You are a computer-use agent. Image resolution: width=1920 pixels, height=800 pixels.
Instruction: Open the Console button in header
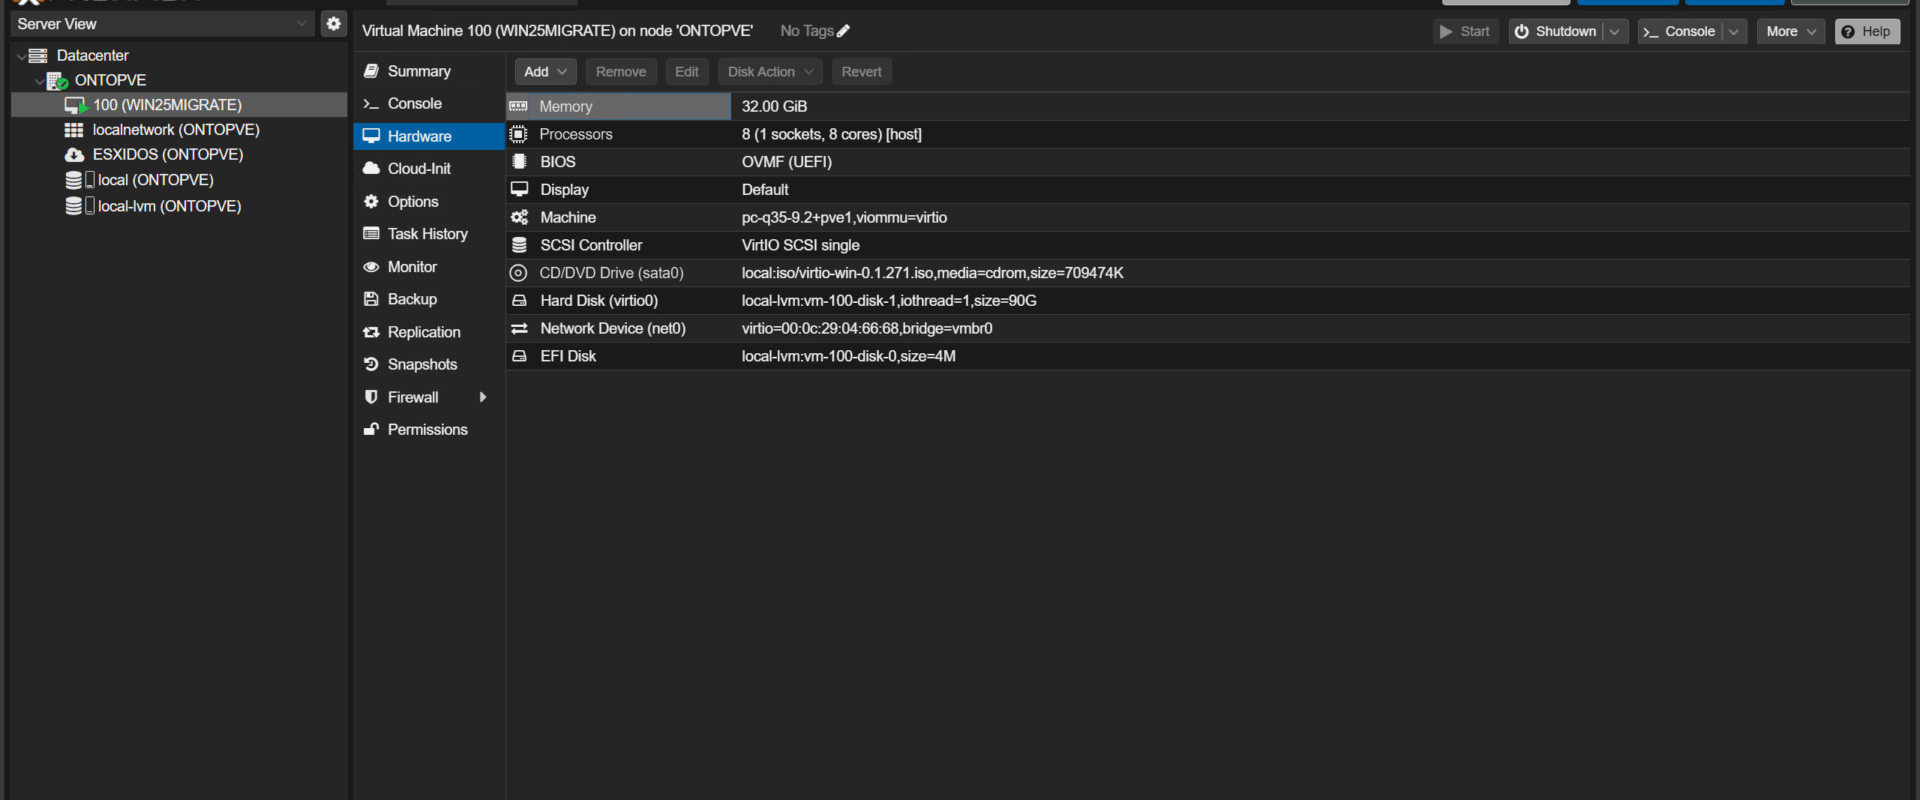click(1680, 32)
